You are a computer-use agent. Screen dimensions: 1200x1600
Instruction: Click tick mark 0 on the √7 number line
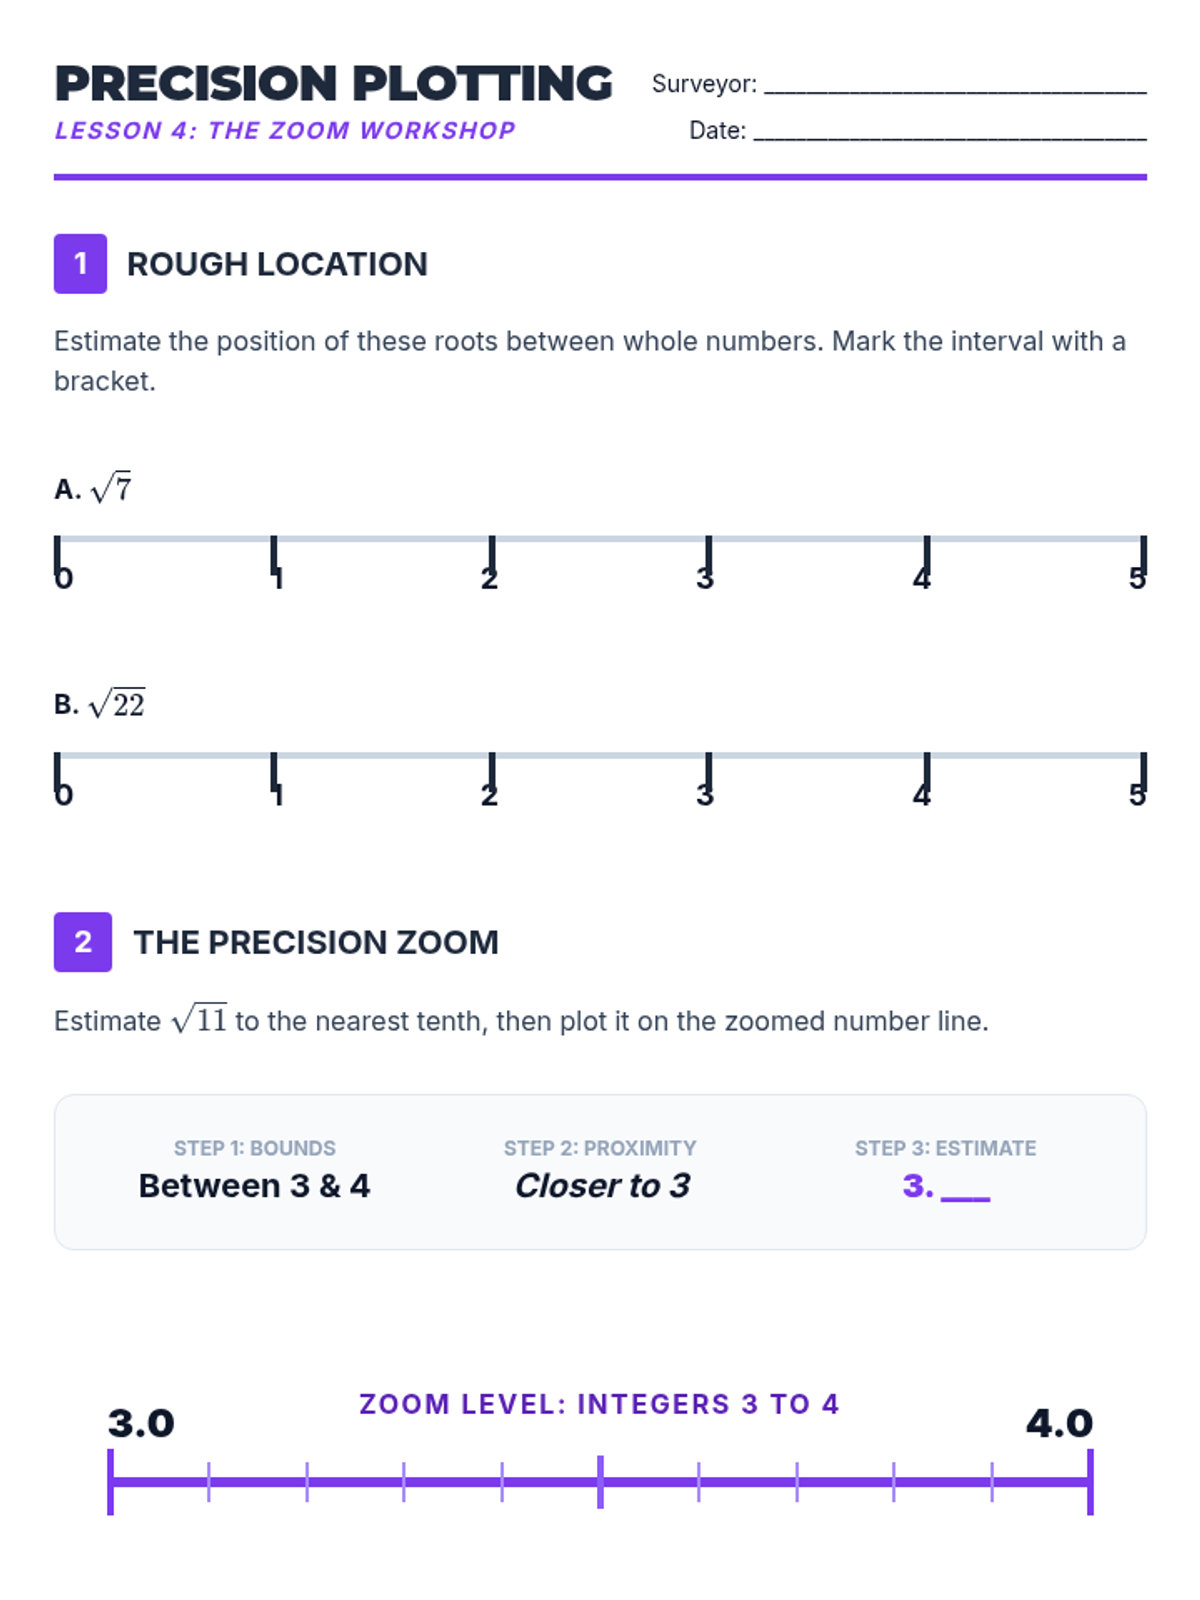(57, 556)
